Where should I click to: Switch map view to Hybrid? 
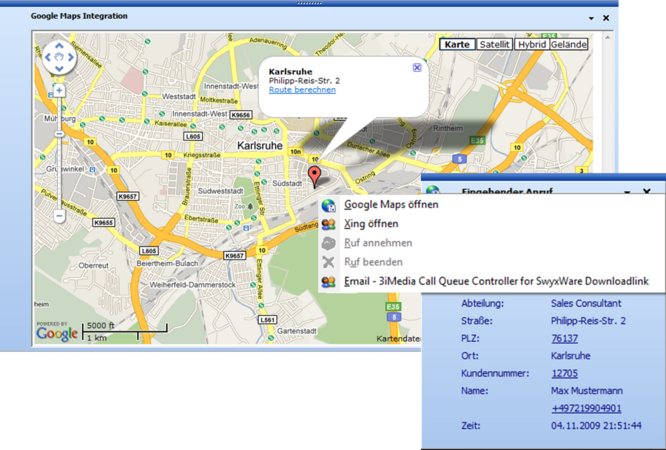coord(531,44)
